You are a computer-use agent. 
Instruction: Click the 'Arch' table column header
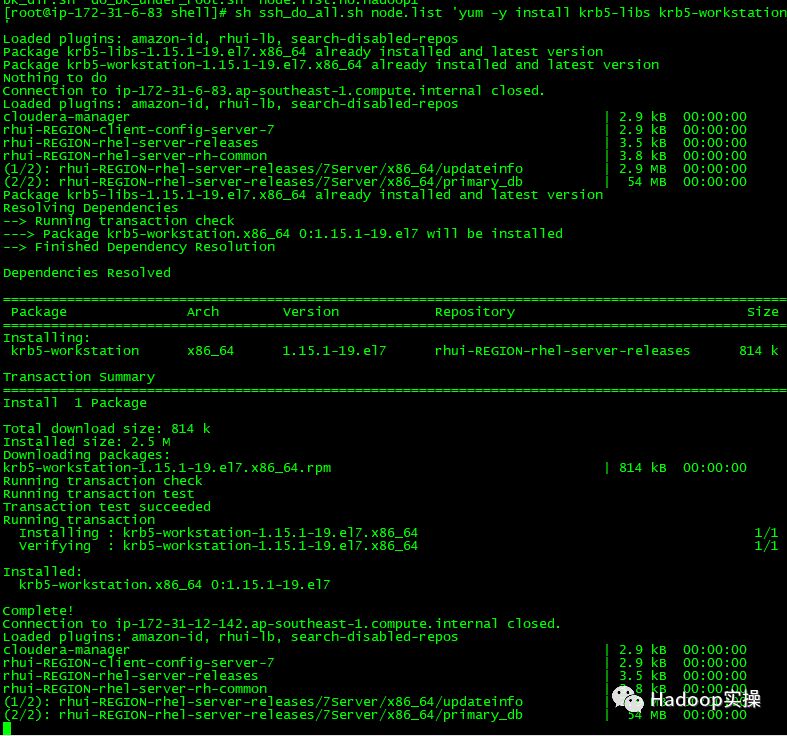pos(203,312)
